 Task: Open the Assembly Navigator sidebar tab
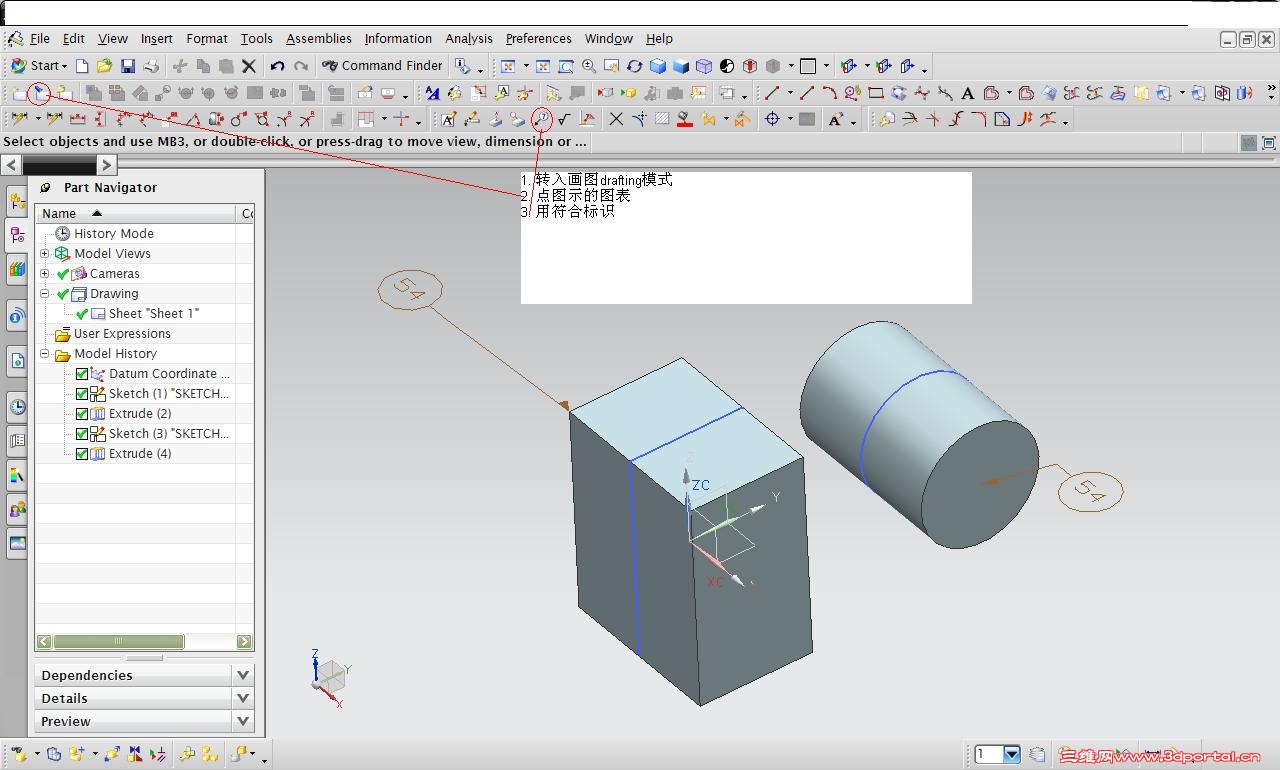point(17,202)
